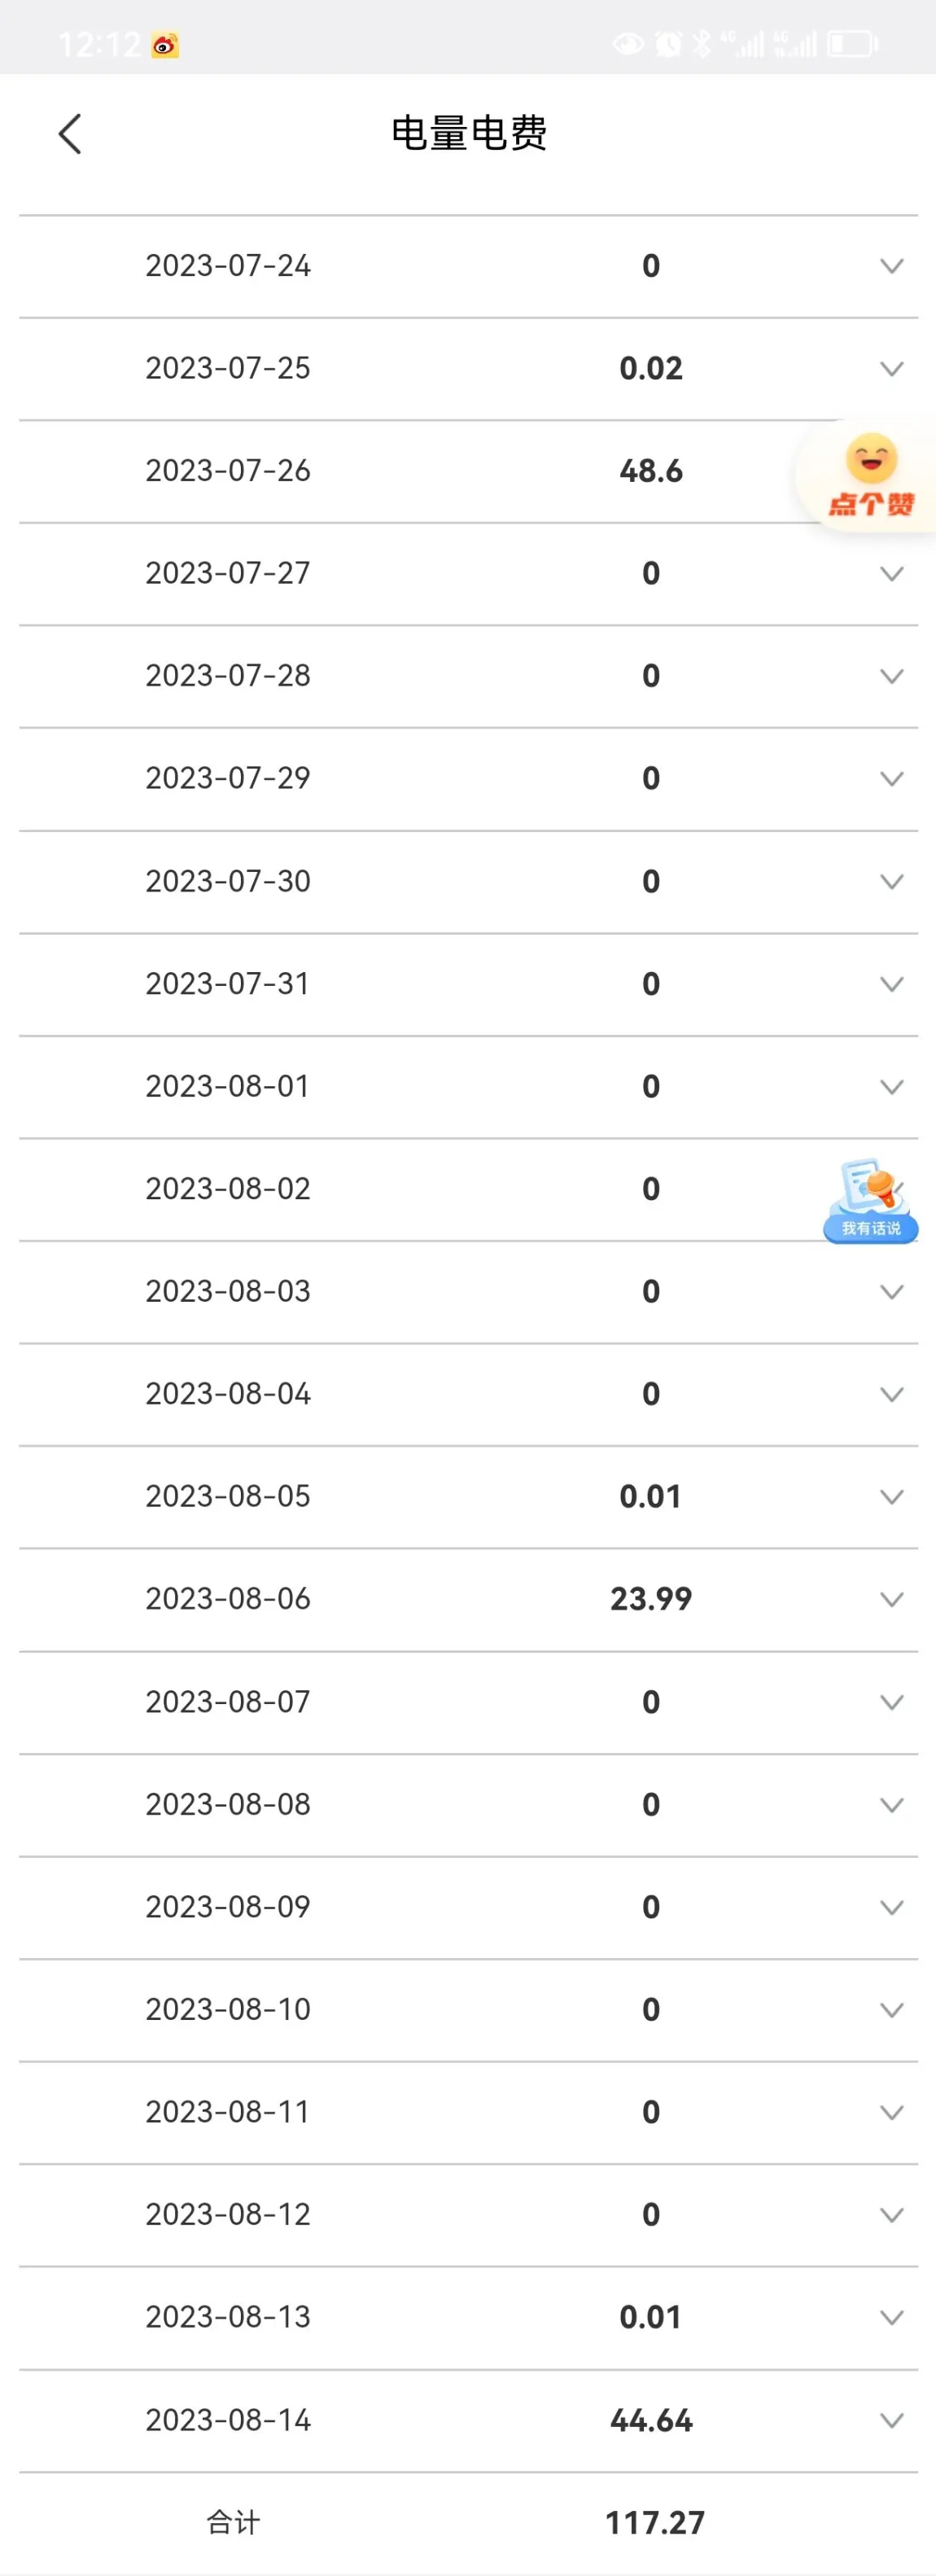The height and width of the screenshot is (2576, 936).
Task: Tap the 23.99 fee amount
Action: click(x=651, y=1598)
